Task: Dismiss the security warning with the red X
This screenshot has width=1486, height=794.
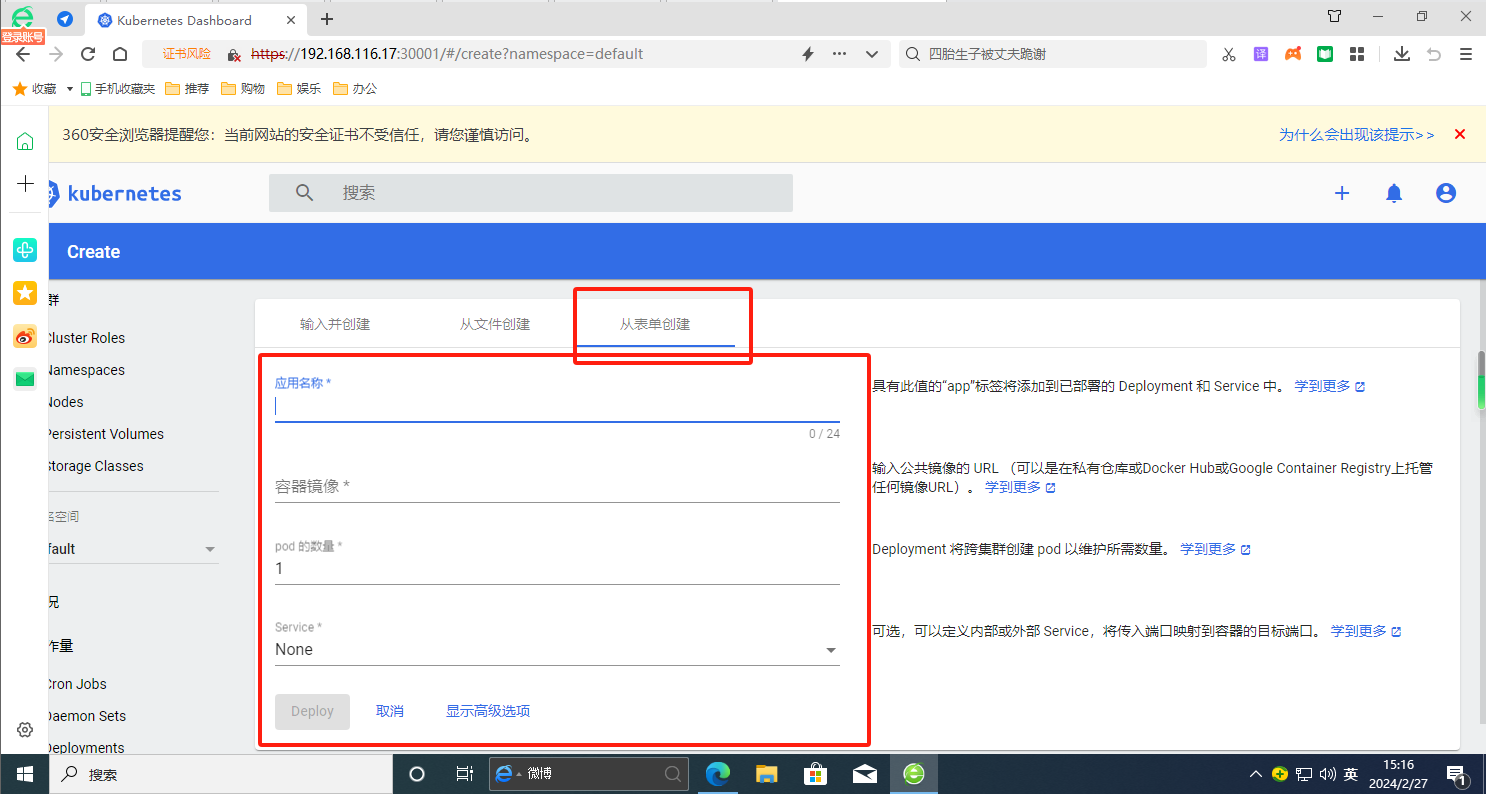Action: tap(1460, 134)
